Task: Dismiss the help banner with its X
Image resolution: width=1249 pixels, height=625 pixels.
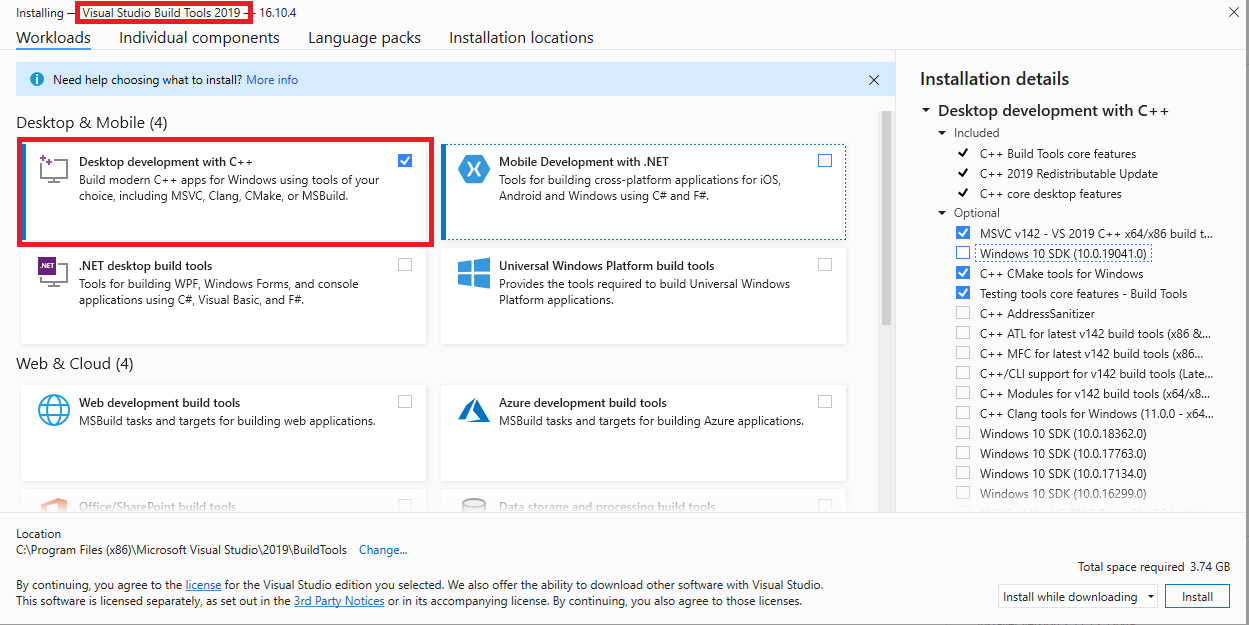Action: click(x=874, y=80)
